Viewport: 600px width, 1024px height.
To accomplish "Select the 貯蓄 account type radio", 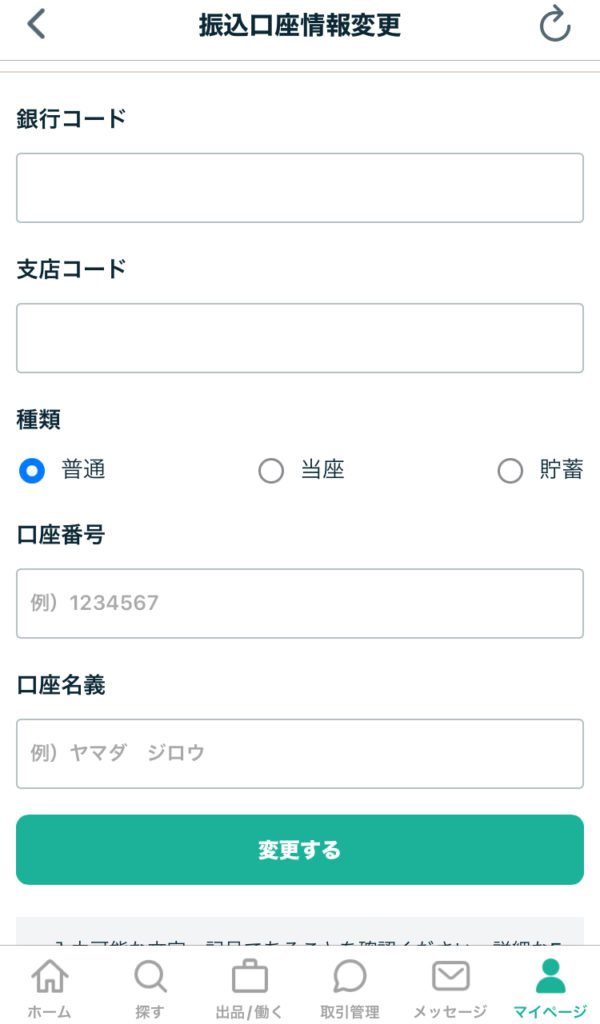I will click(x=510, y=470).
